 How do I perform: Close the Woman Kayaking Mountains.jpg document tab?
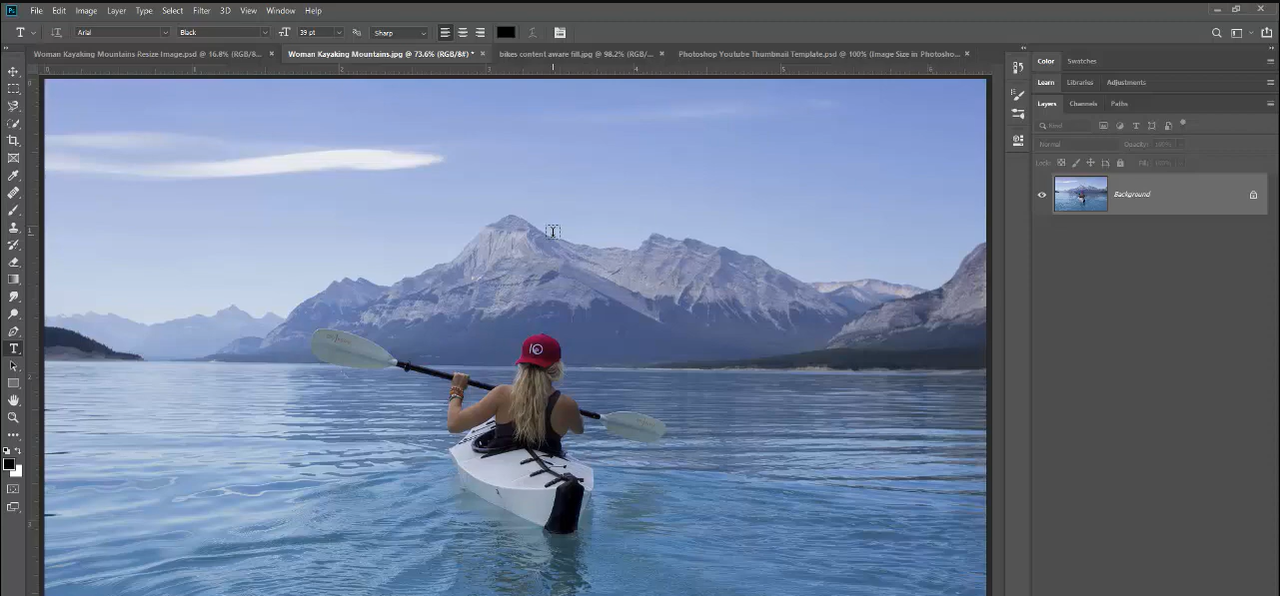point(482,54)
